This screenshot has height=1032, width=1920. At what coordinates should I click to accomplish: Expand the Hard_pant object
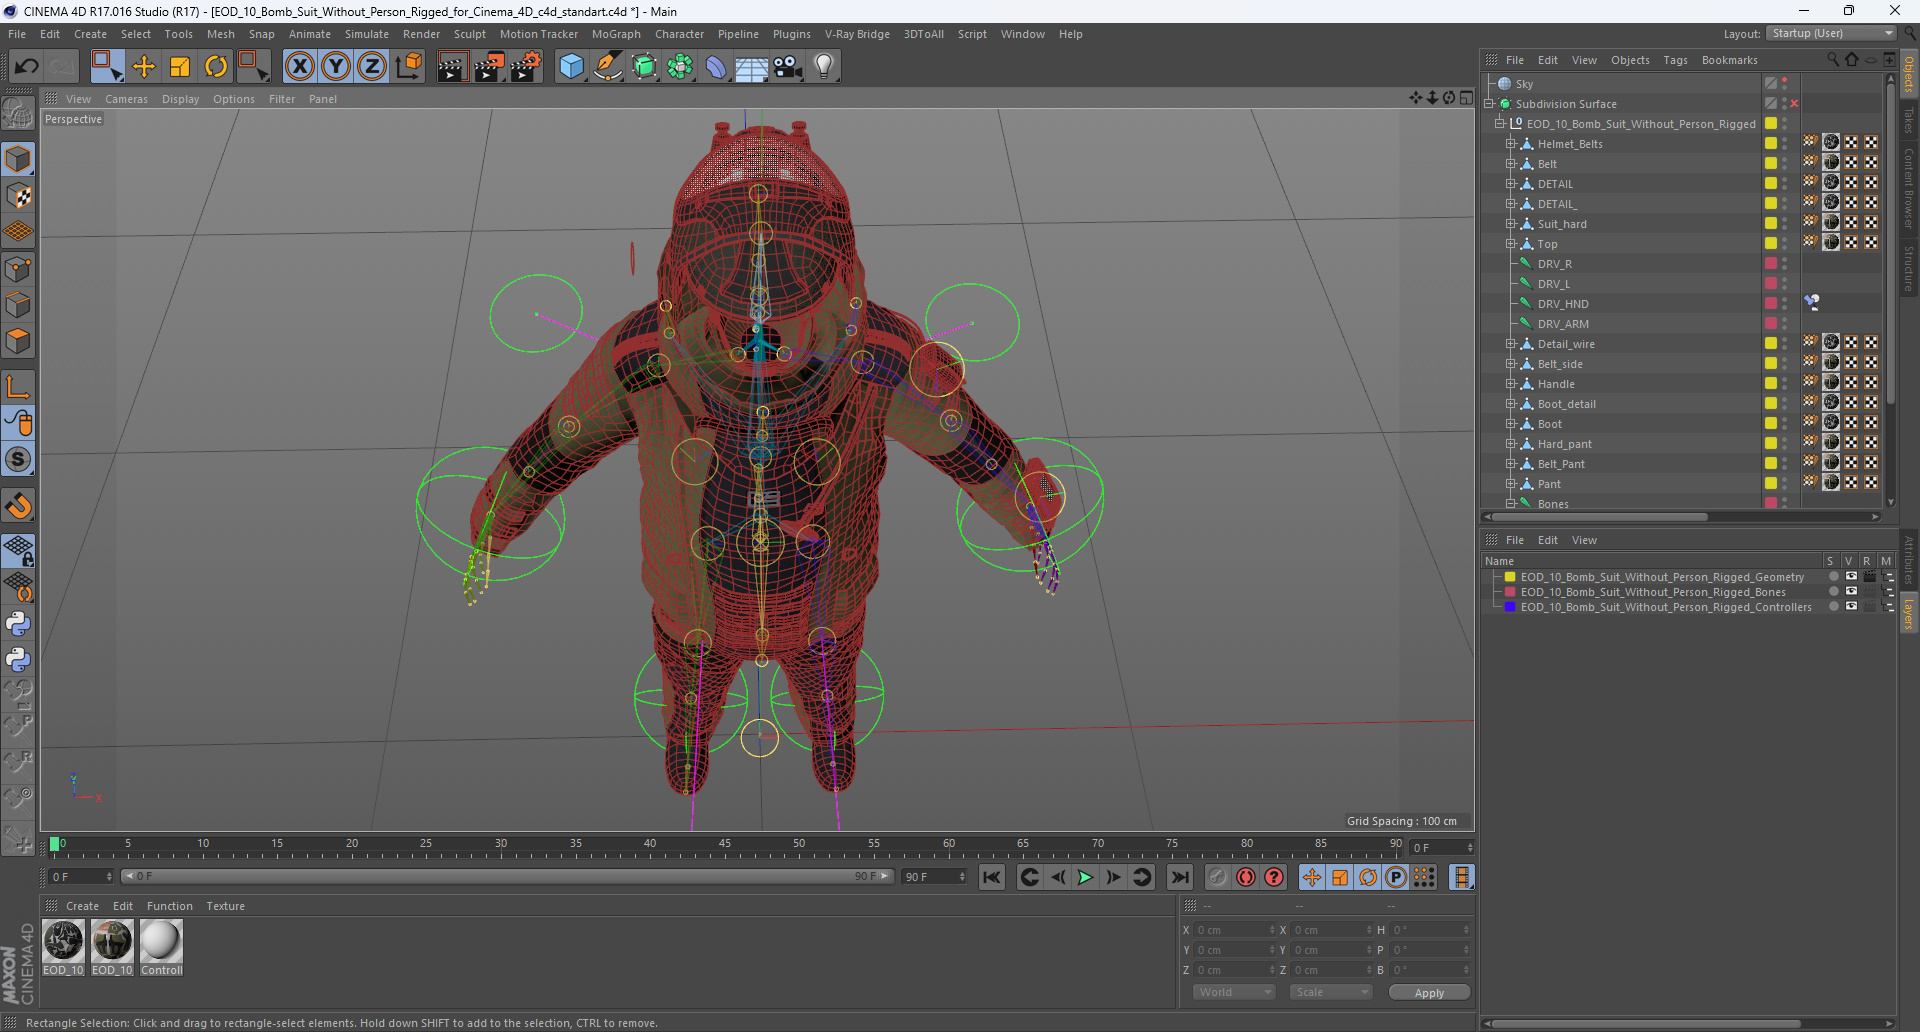point(1511,444)
